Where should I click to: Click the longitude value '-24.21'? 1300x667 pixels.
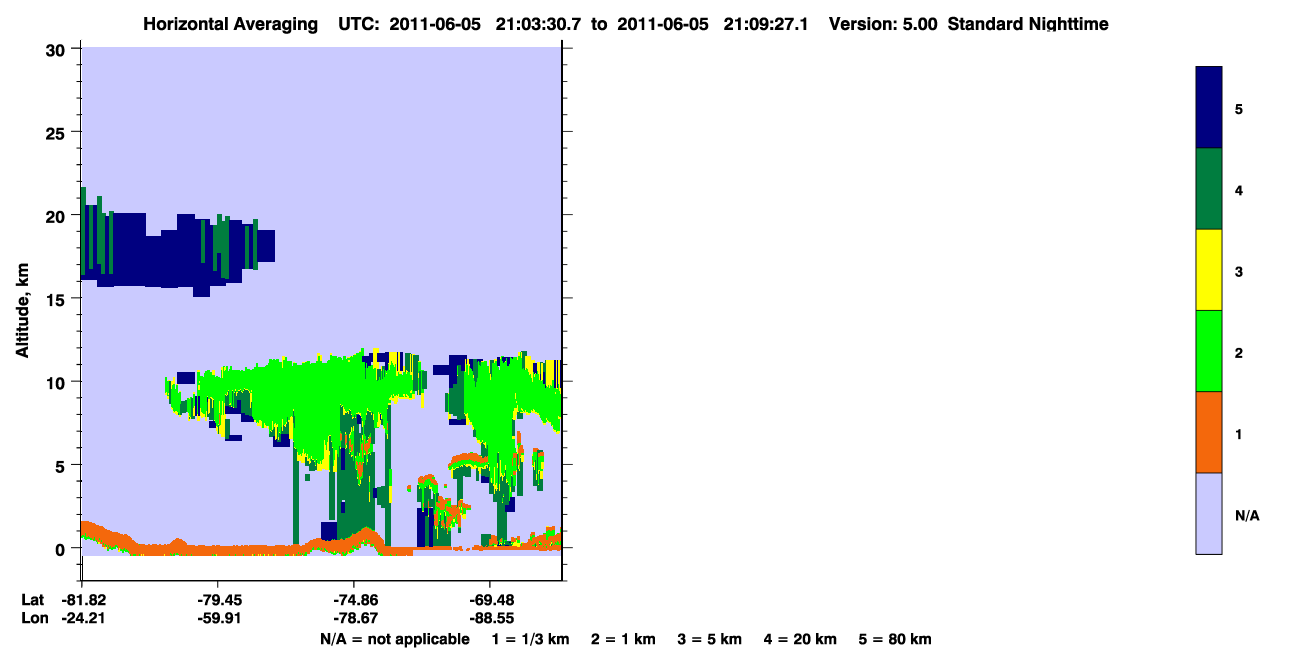pyautogui.click(x=84, y=619)
